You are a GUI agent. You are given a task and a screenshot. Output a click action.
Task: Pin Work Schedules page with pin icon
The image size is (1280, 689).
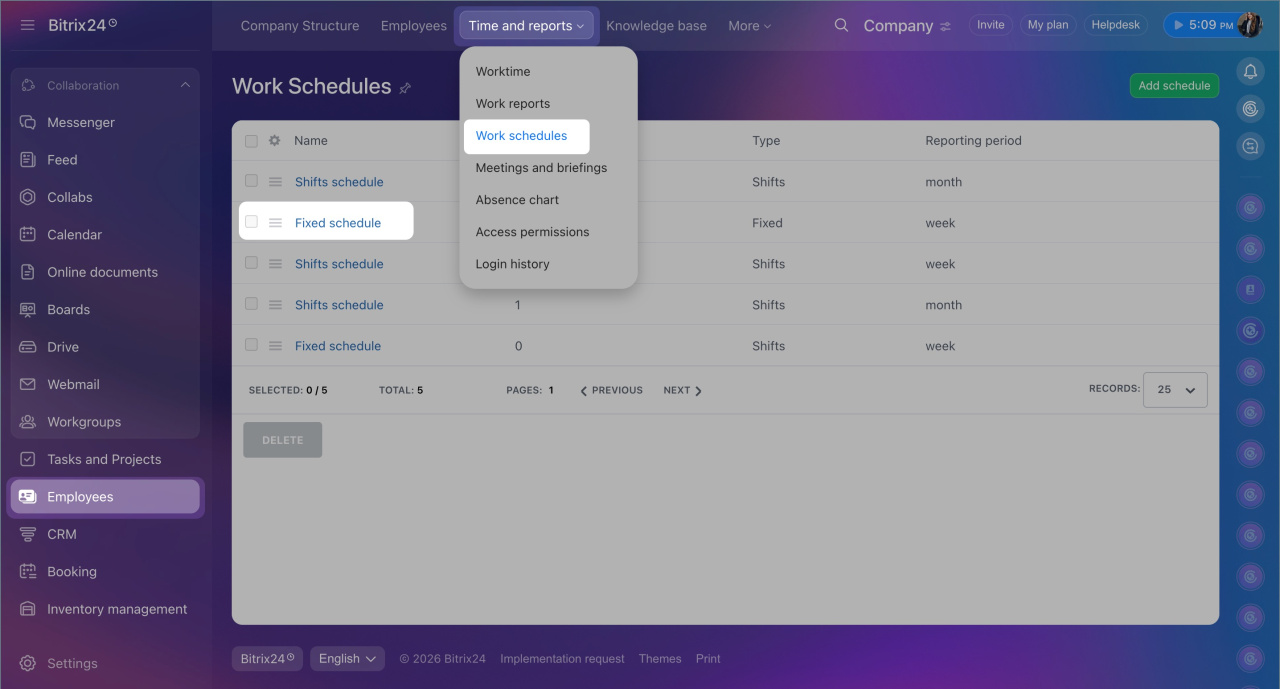point(405,88)
